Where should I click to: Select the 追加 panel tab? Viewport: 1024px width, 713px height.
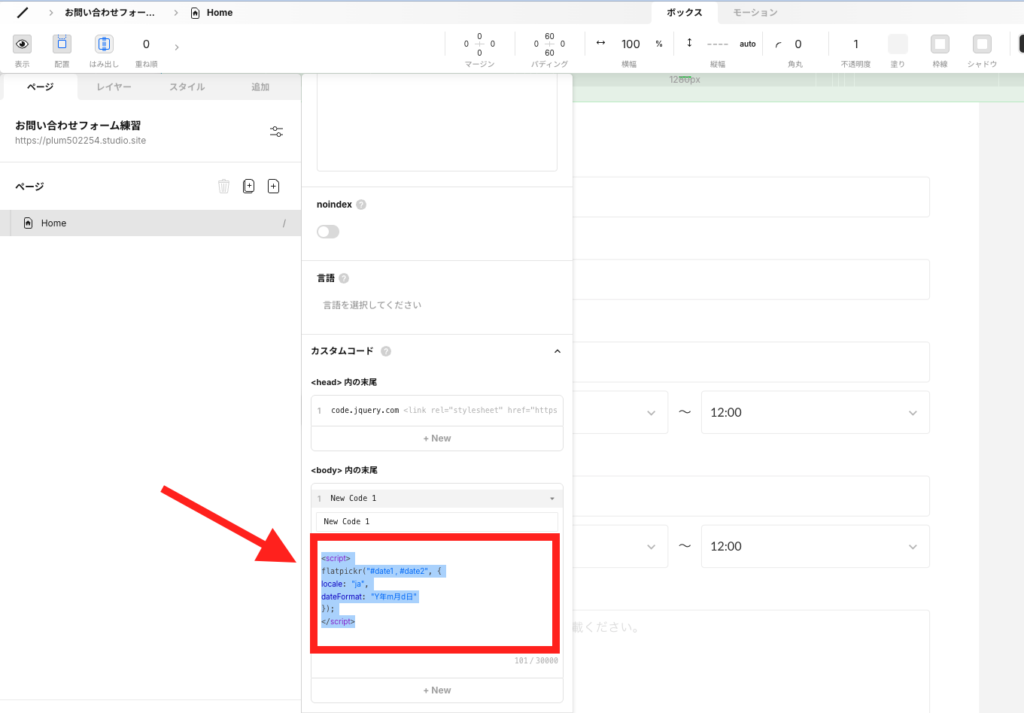pyautogui.click(x=260, y=87)
